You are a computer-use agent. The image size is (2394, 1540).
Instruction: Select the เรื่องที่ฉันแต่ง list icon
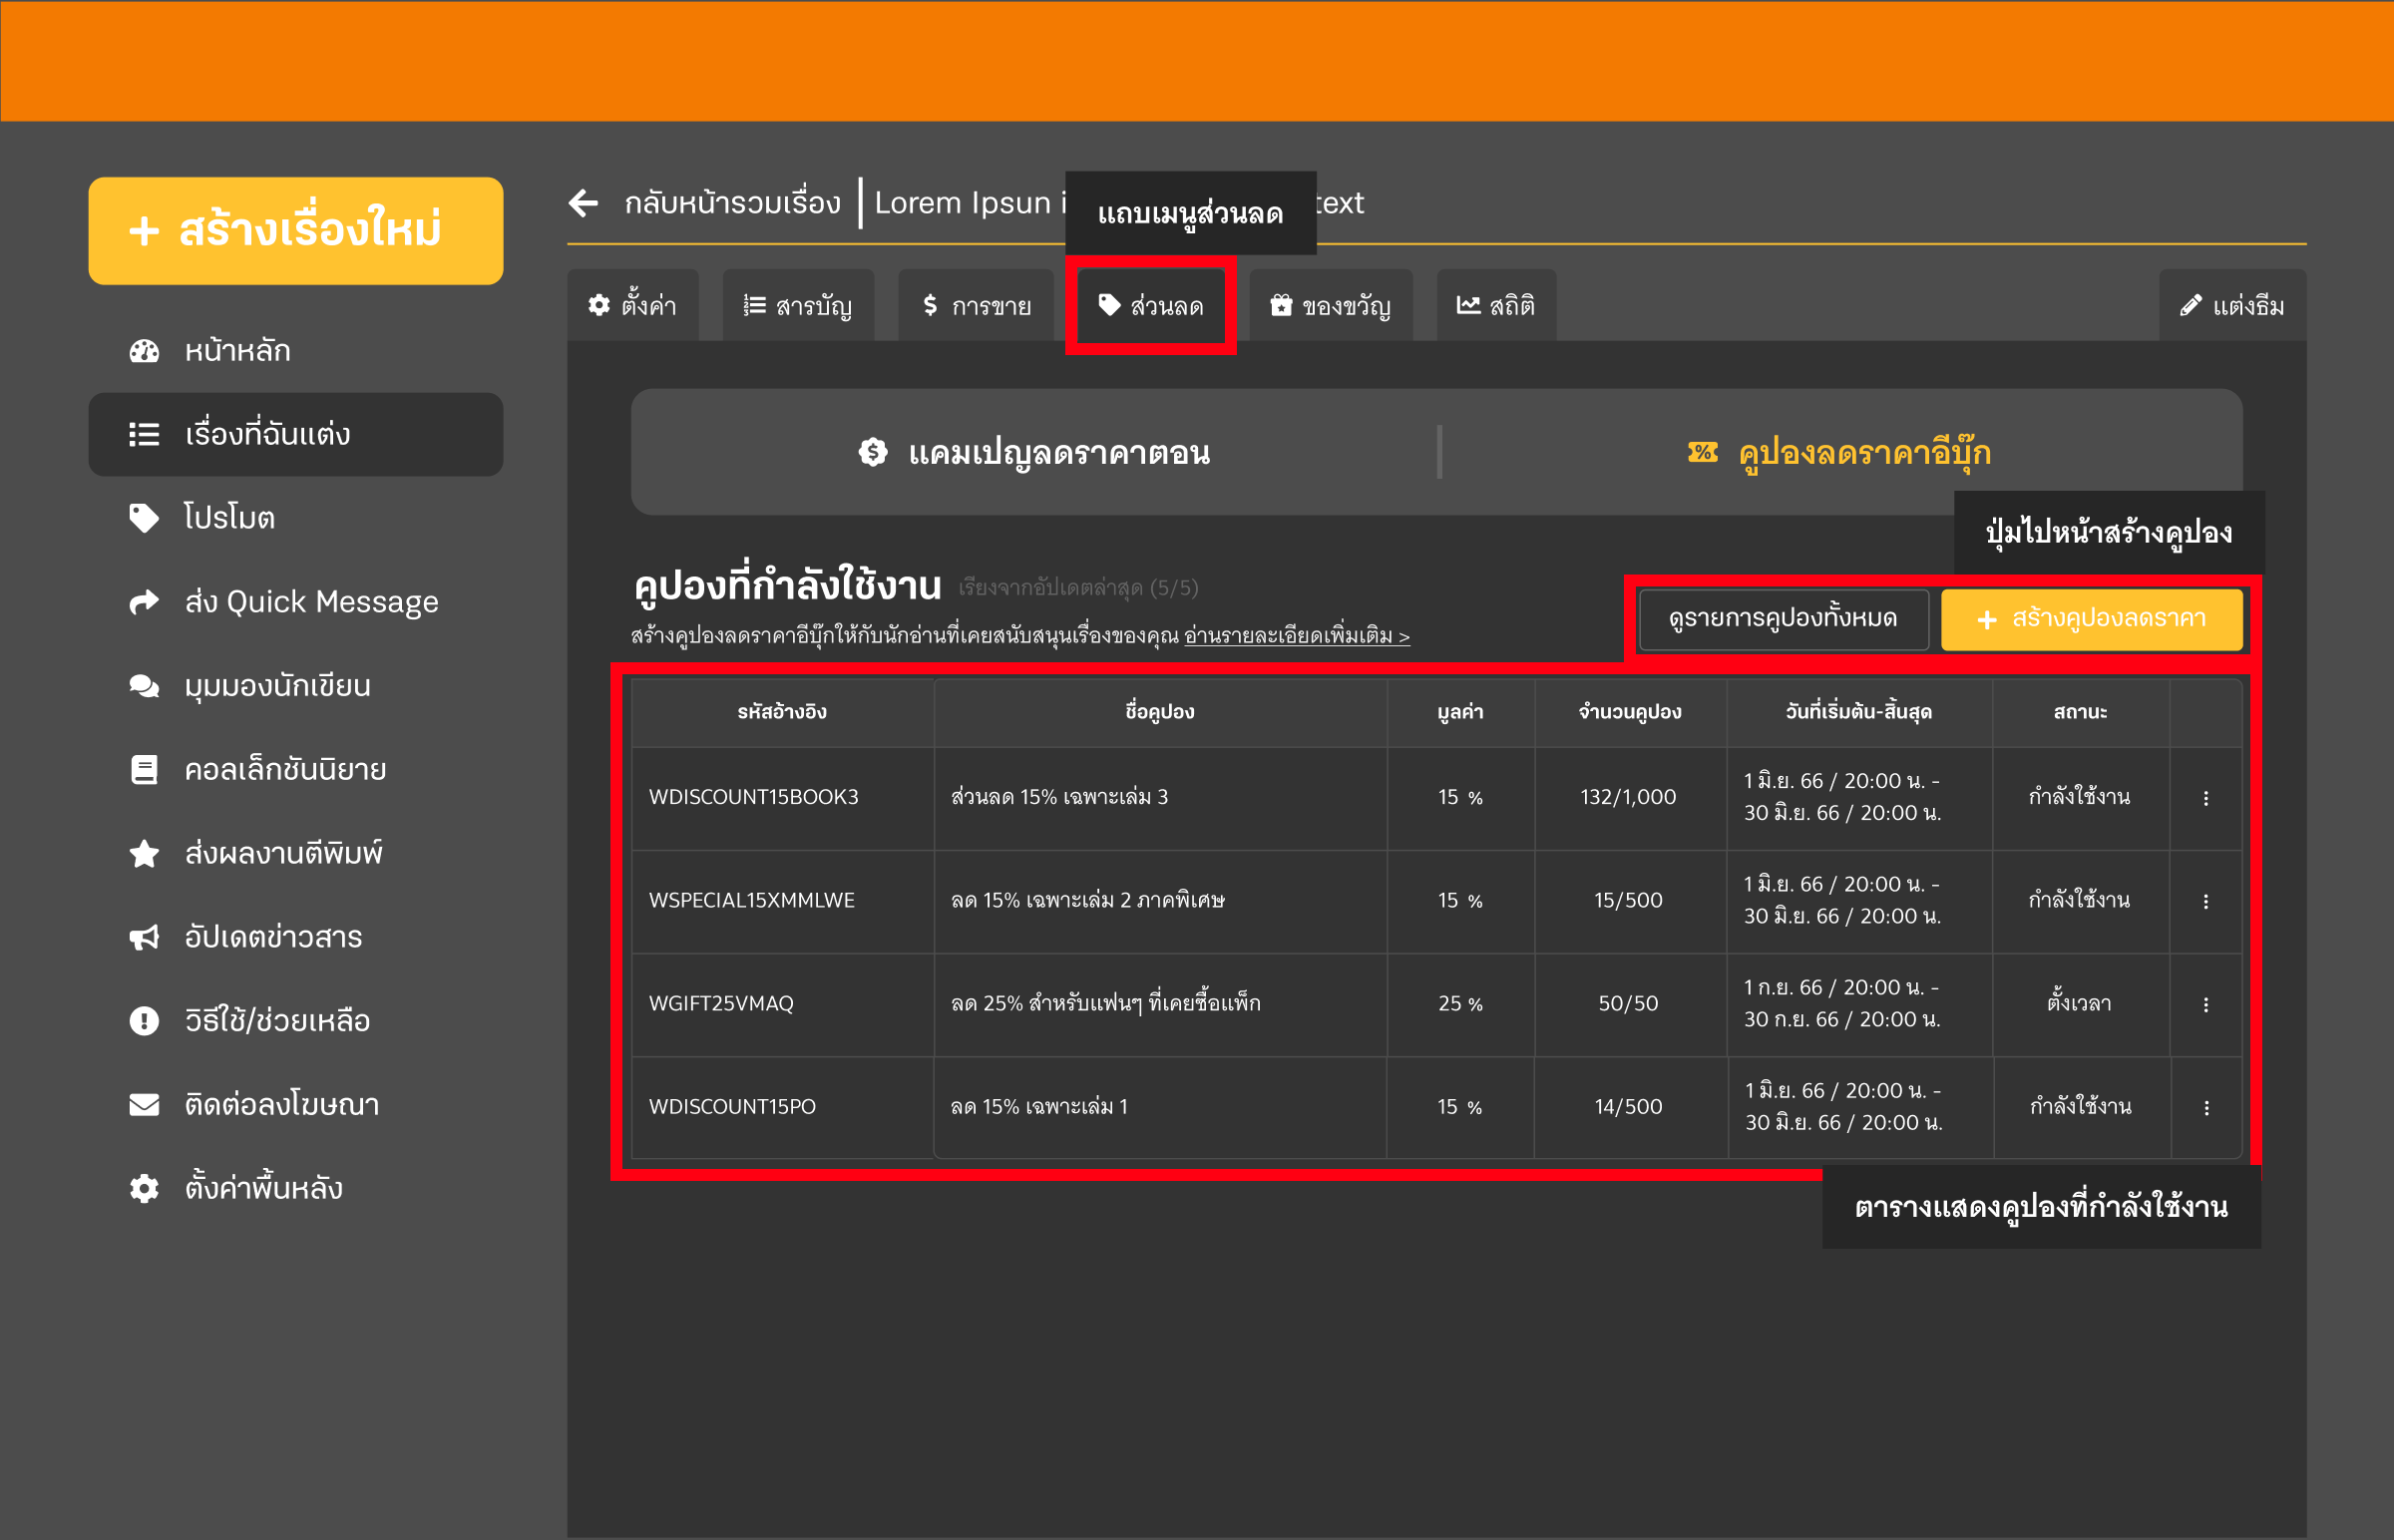tap(144, 434)
